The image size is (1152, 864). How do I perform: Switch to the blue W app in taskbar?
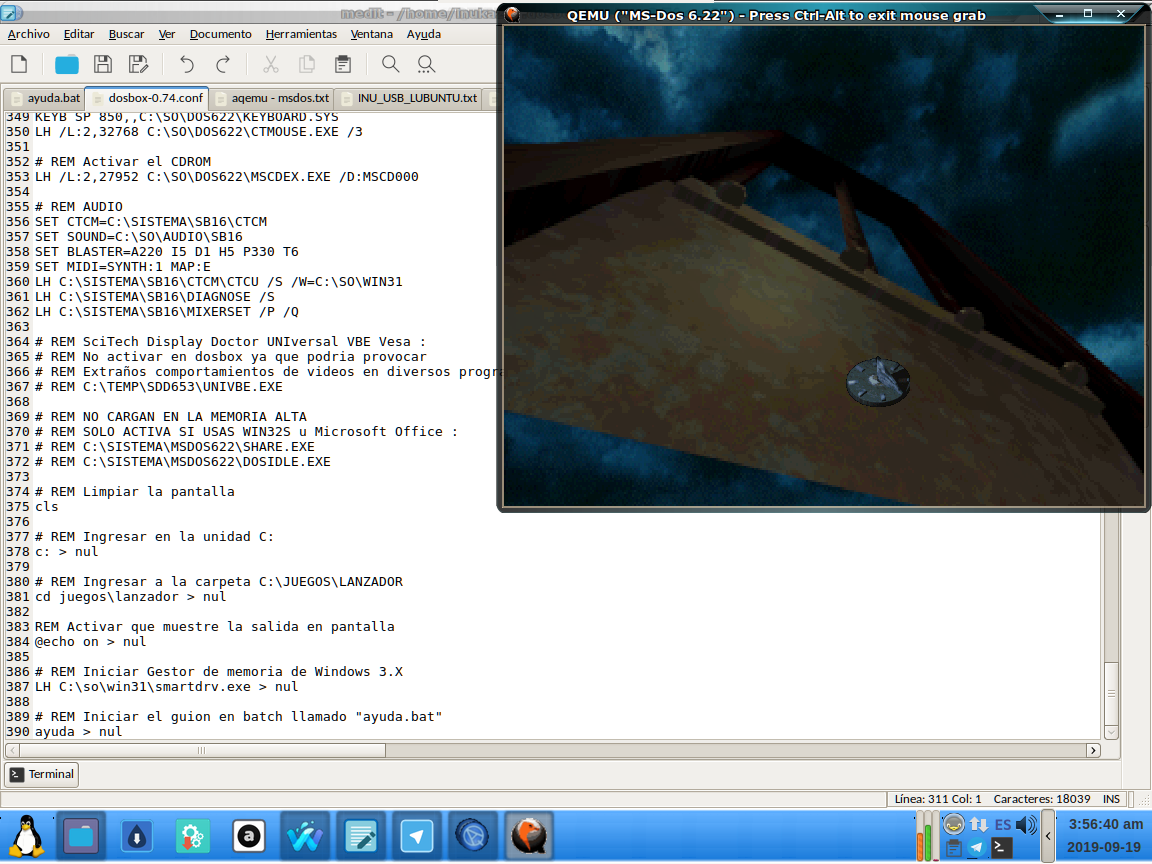pyautogui.click(x=304, y=836)
